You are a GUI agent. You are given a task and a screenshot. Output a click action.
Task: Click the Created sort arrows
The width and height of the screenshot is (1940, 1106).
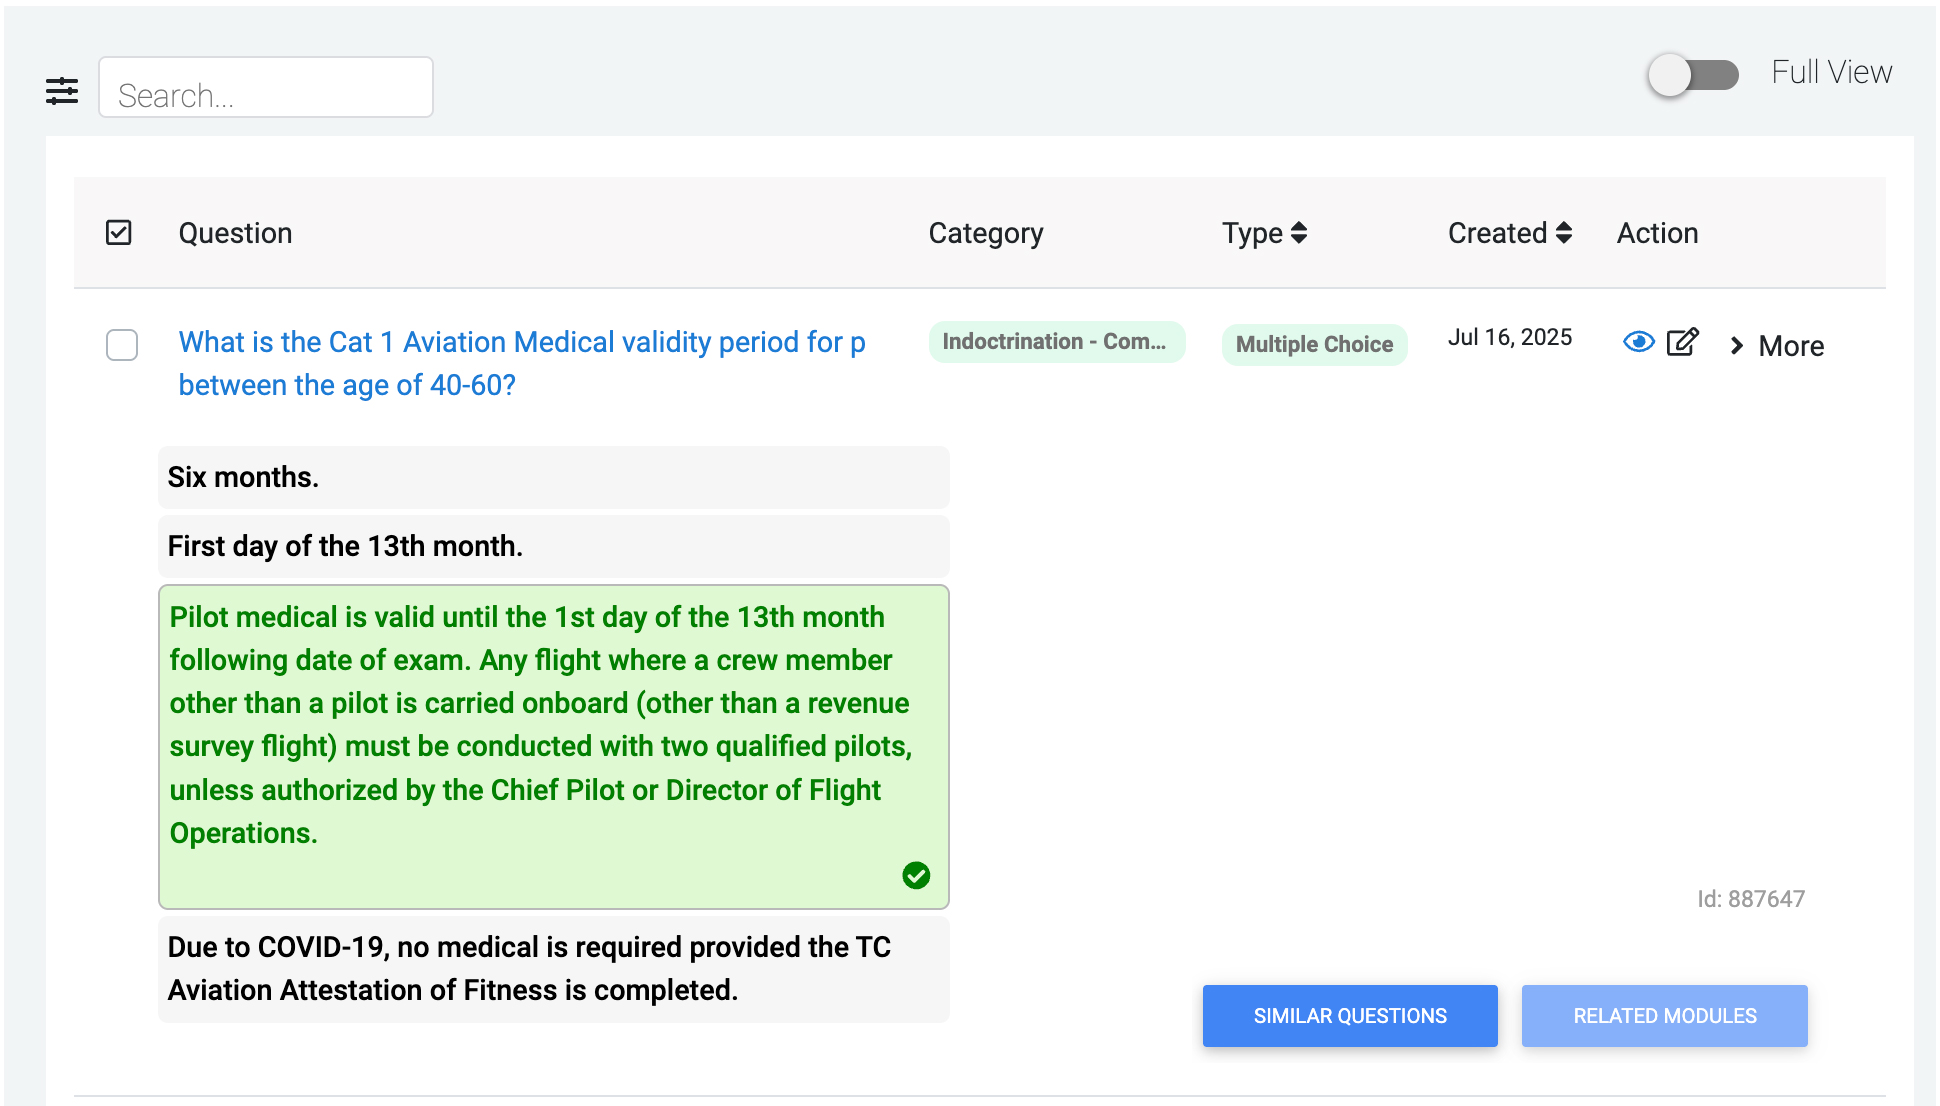(x=1564, y=233)
